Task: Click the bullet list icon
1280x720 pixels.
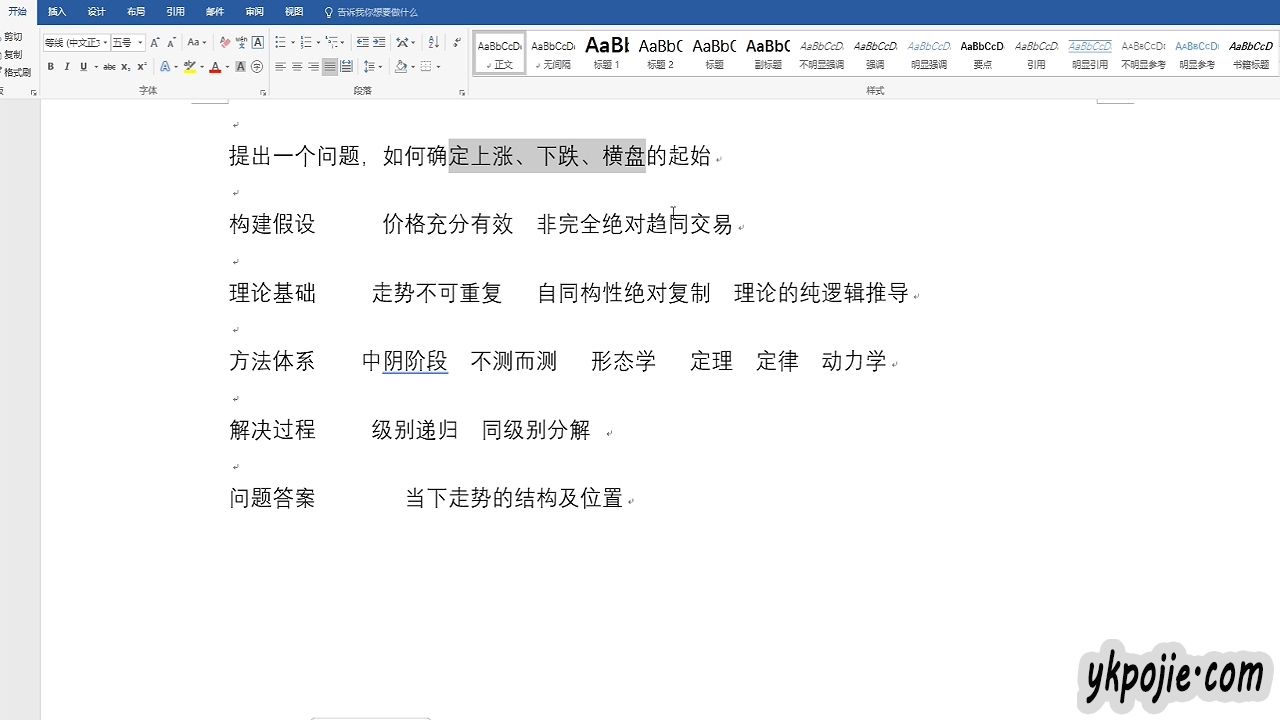Action: (280, 43)
